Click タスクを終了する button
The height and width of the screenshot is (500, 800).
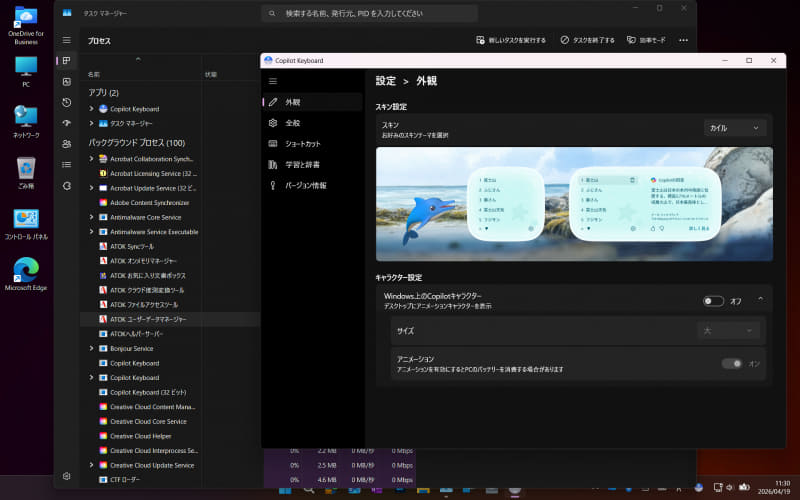pos(587,40)
